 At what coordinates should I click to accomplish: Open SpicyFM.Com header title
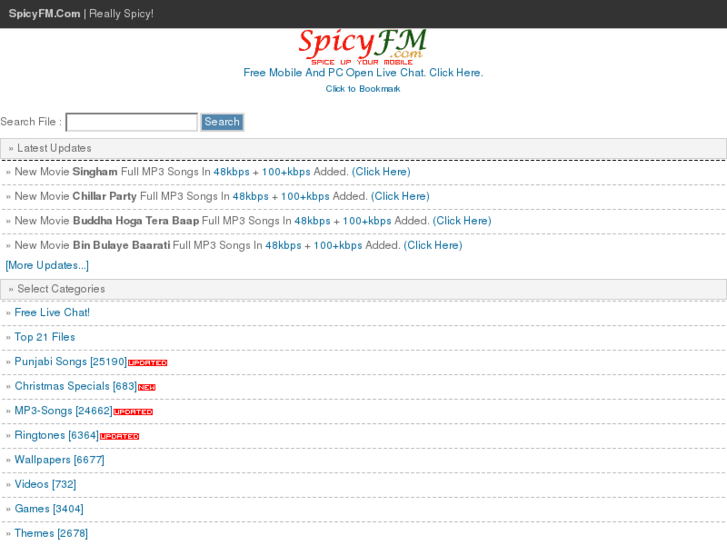click(x=44, y=14)
